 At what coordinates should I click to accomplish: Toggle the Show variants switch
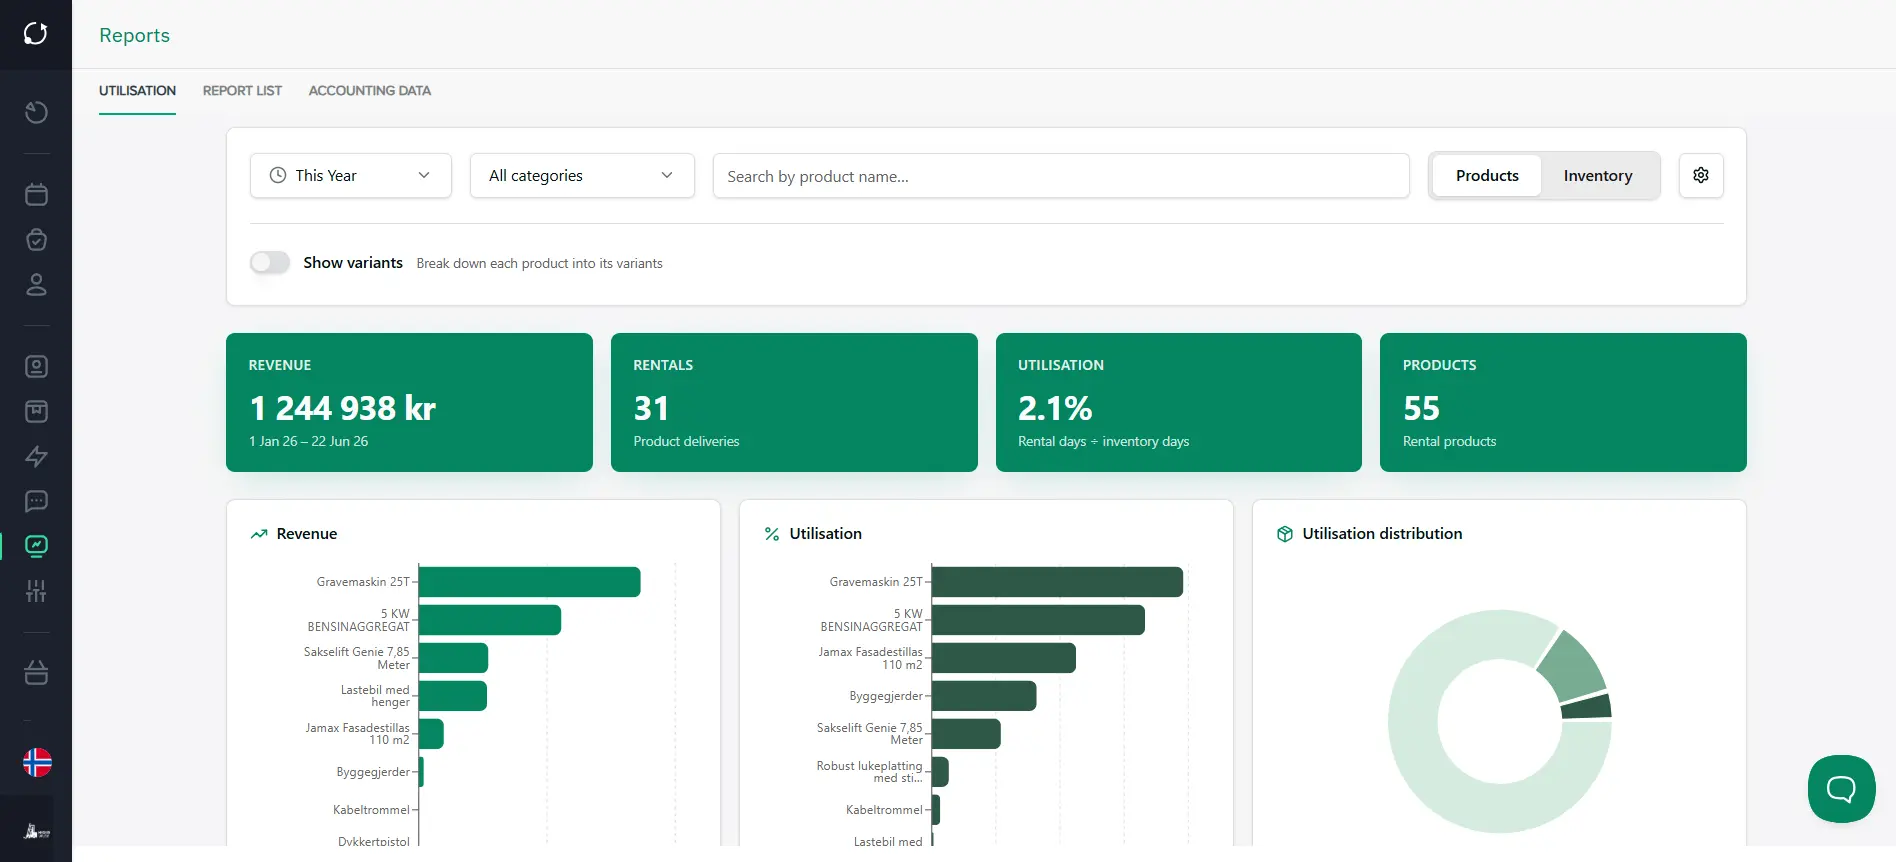[270, 262]
